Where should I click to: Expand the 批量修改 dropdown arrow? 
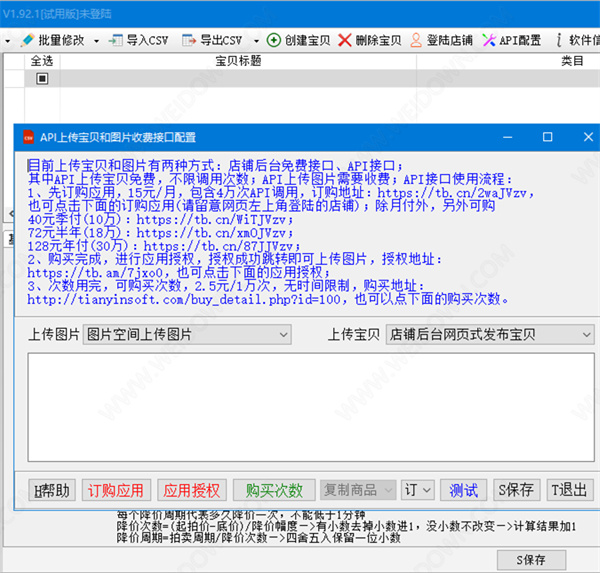(96, 41)
